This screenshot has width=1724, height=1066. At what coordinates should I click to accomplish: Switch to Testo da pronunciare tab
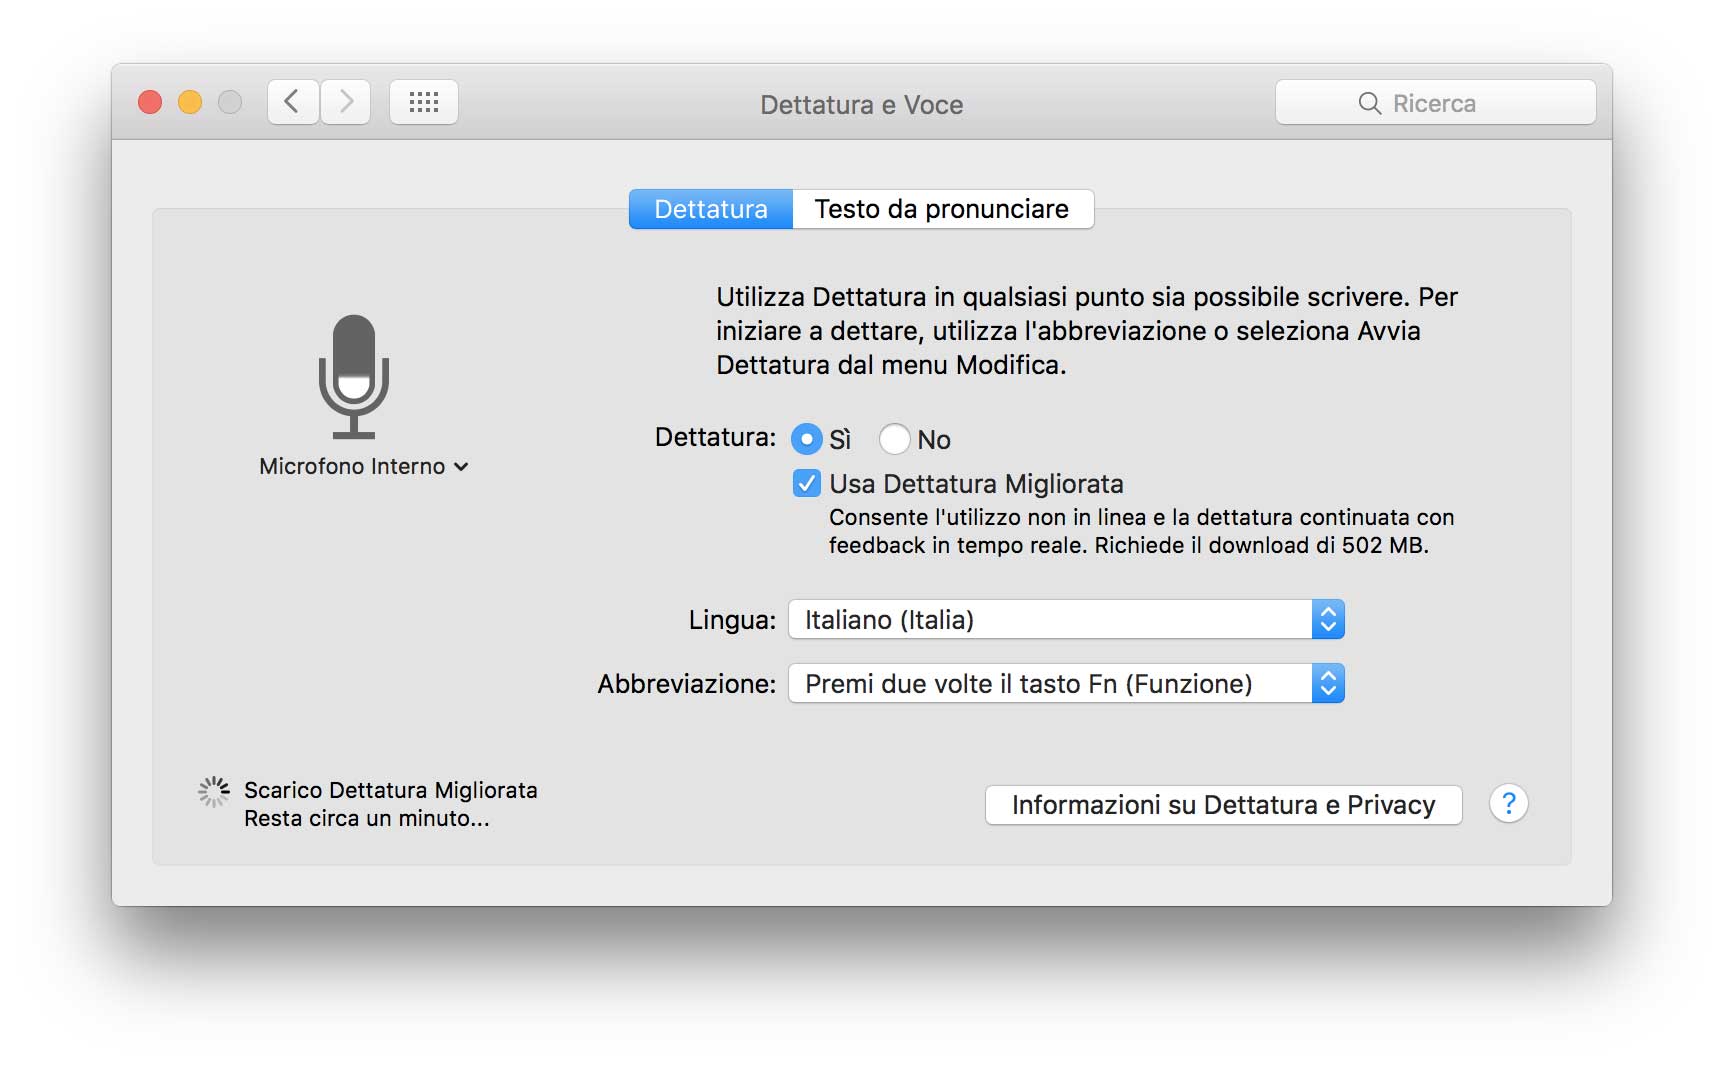click(x=943, y=209)
